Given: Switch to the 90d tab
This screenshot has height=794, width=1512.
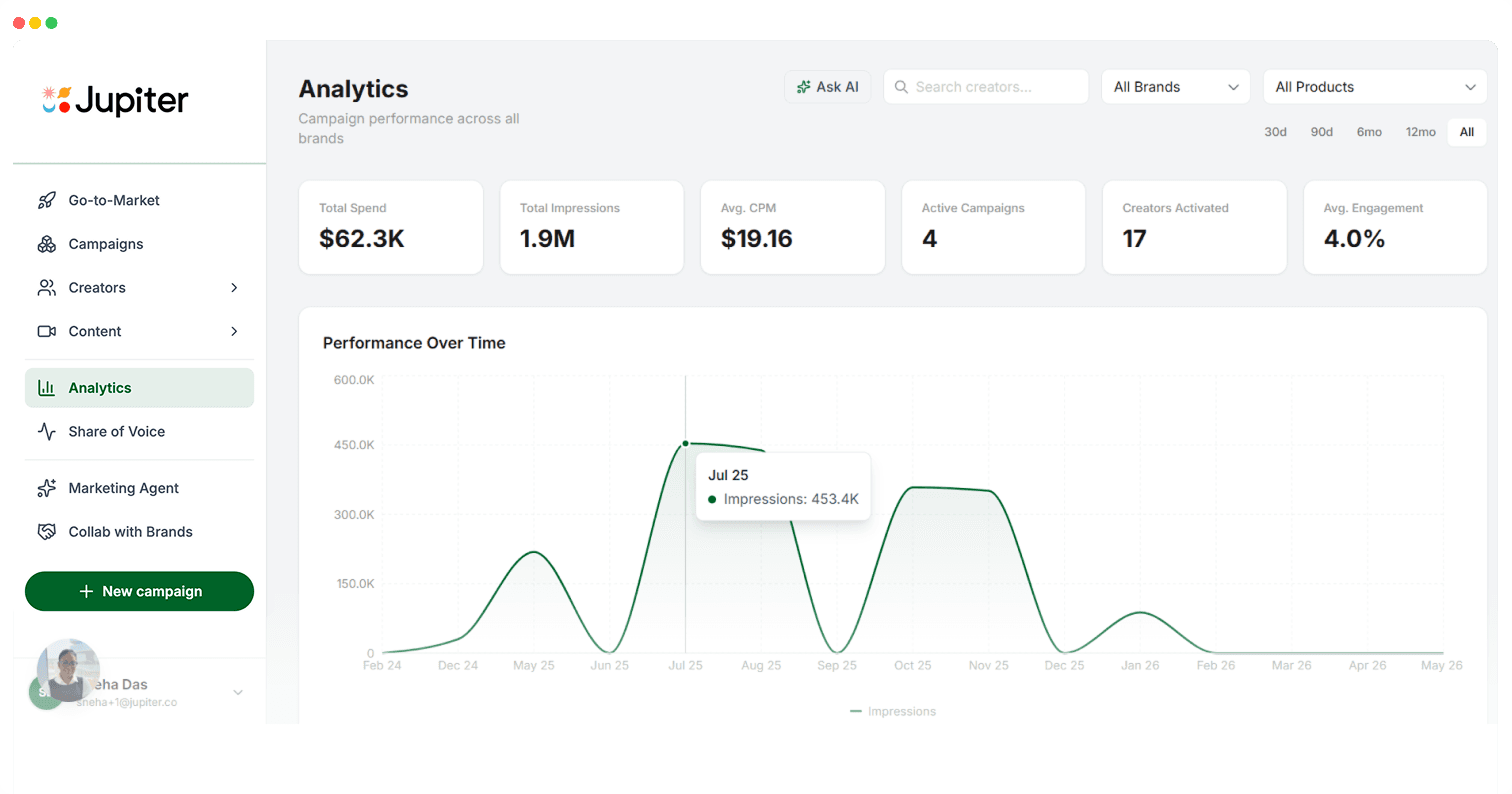Looking at the screenshot, I should [1322, 131].
